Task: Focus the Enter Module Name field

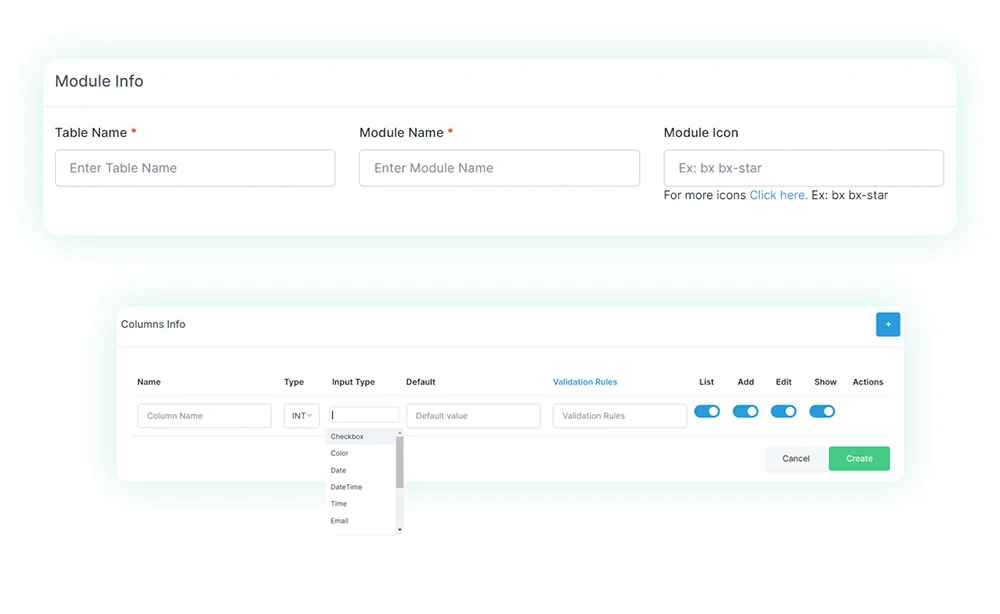Action: point(499,167)
